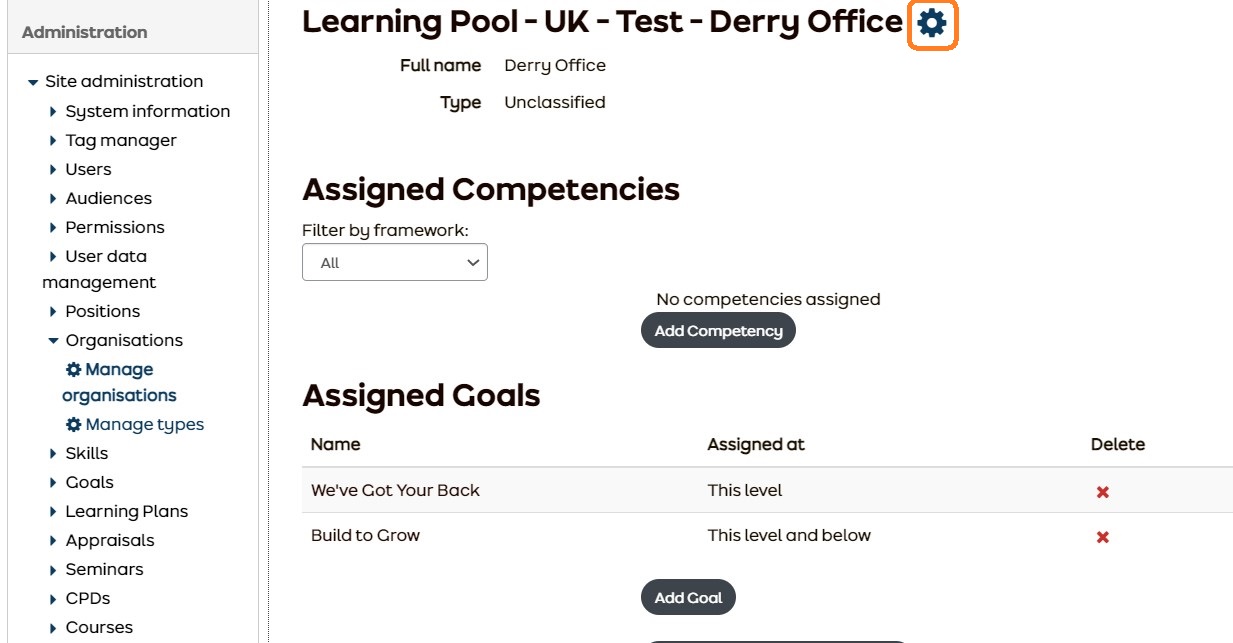Delete the We've Got Your Back goal
Screen dimensions: 1233x643
tap(1100, 490)
